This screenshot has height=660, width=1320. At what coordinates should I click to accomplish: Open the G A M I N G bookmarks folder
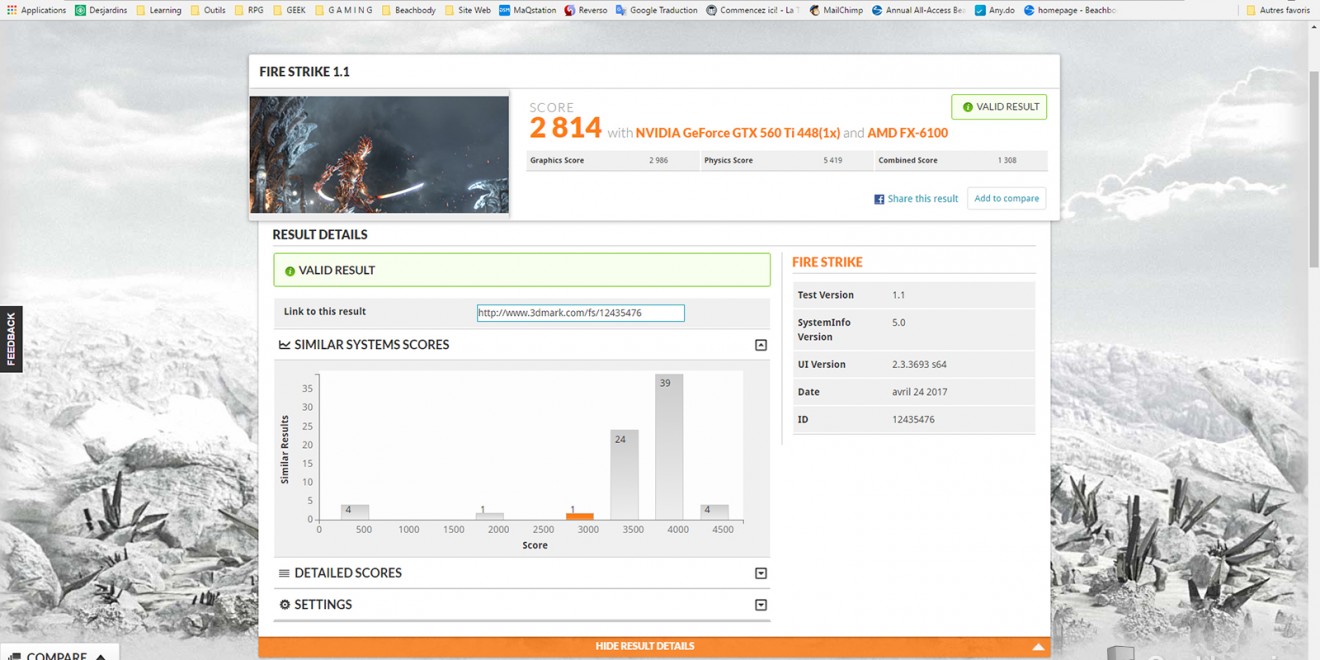tap(343, 10)
